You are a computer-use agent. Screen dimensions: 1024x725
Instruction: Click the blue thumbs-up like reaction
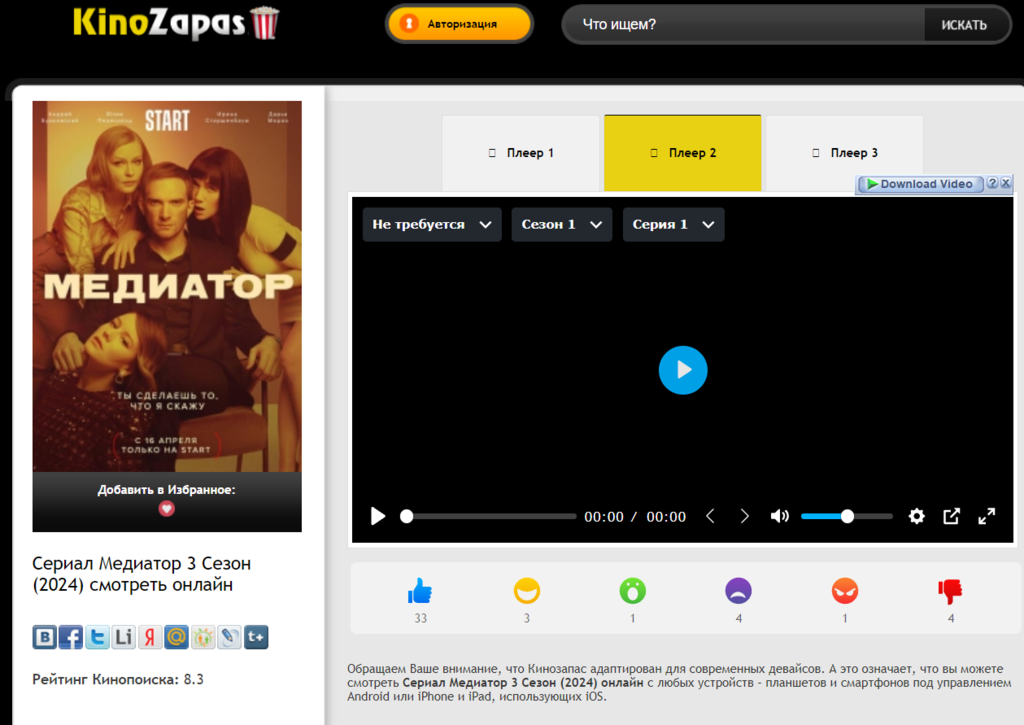[420, 591]
